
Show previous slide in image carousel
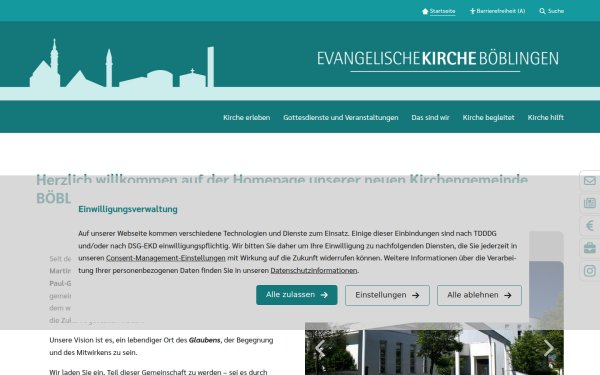(320, 349)
